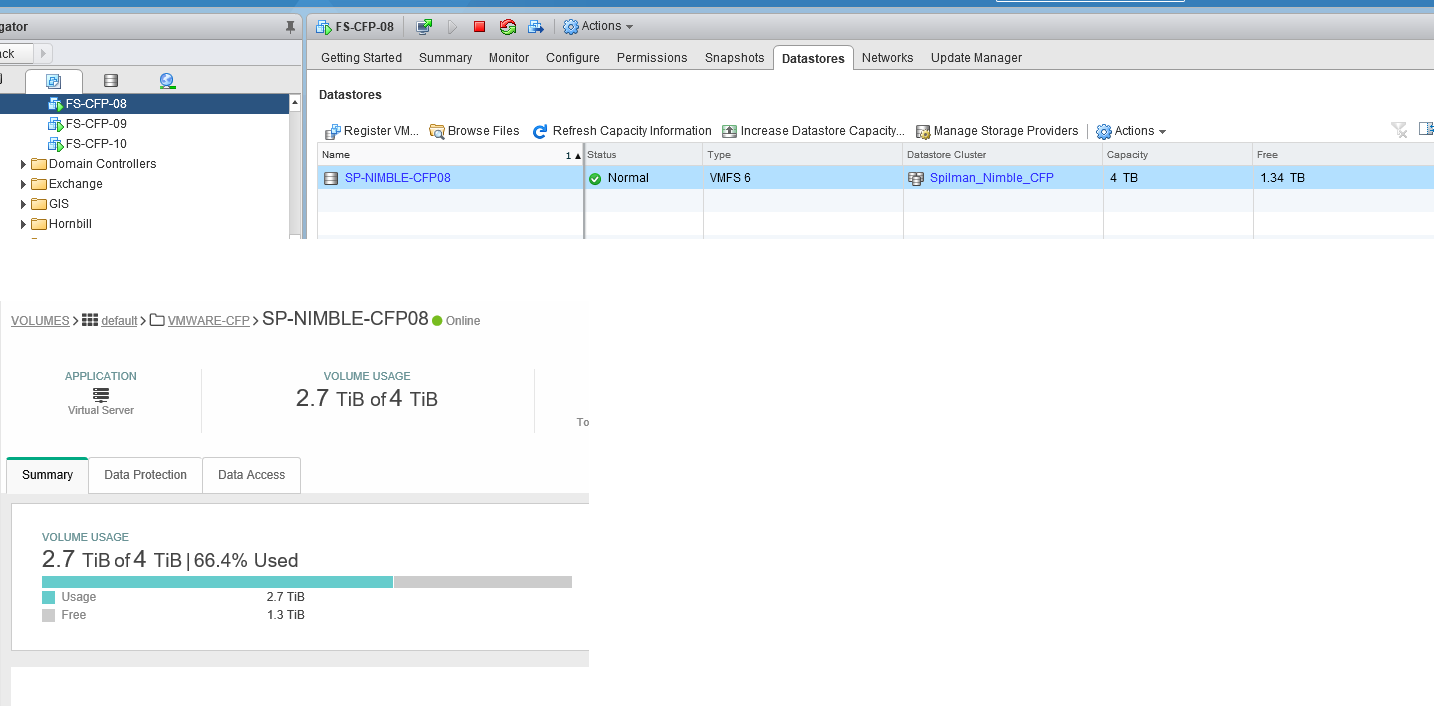1434x706 pixels.
Task: Click the green power-on play icon
Action: click(x=452, y=27)
